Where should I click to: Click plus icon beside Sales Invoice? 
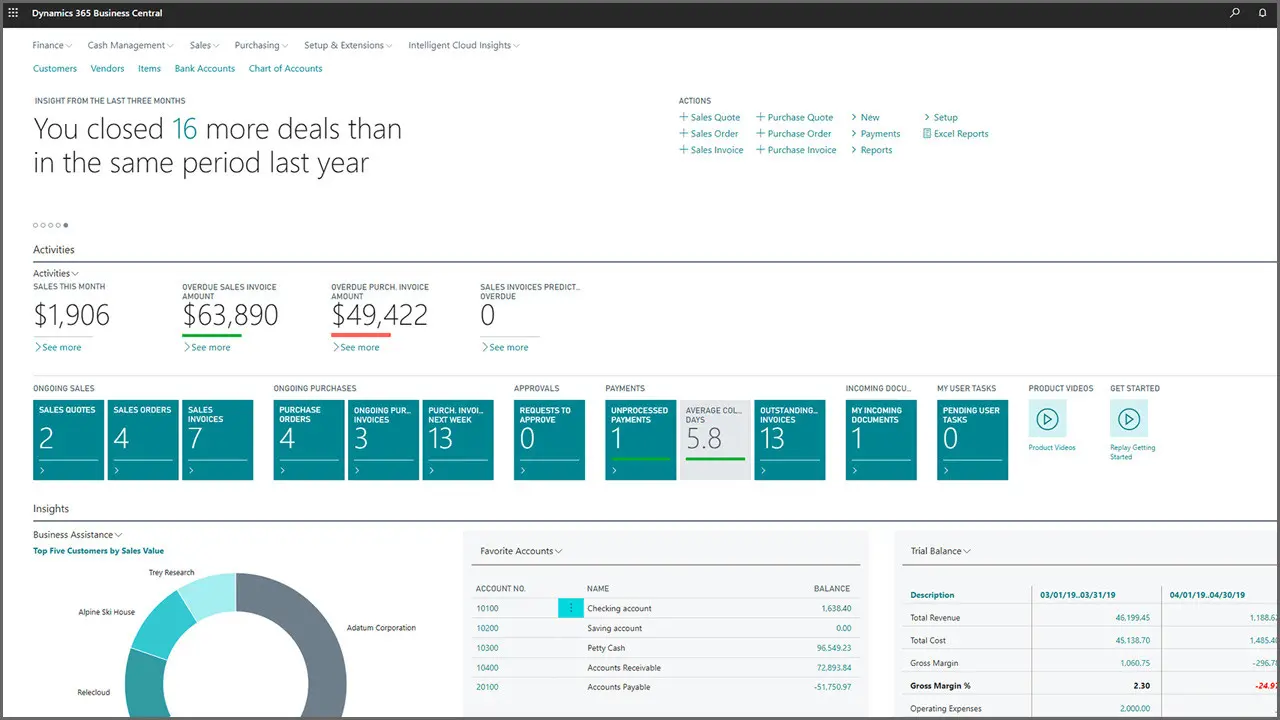(x=684, y=150)
